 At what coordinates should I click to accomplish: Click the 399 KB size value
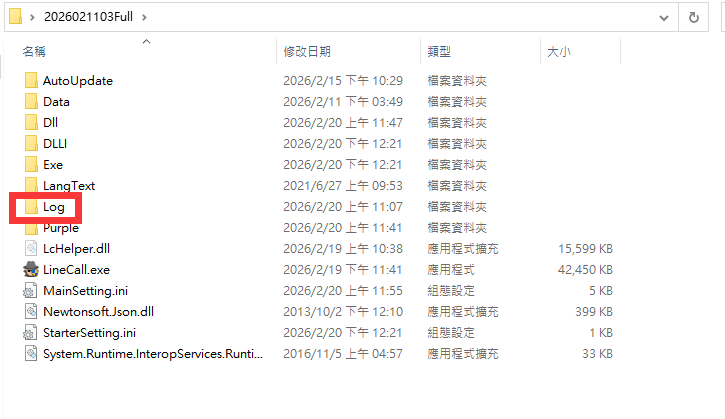594,312
